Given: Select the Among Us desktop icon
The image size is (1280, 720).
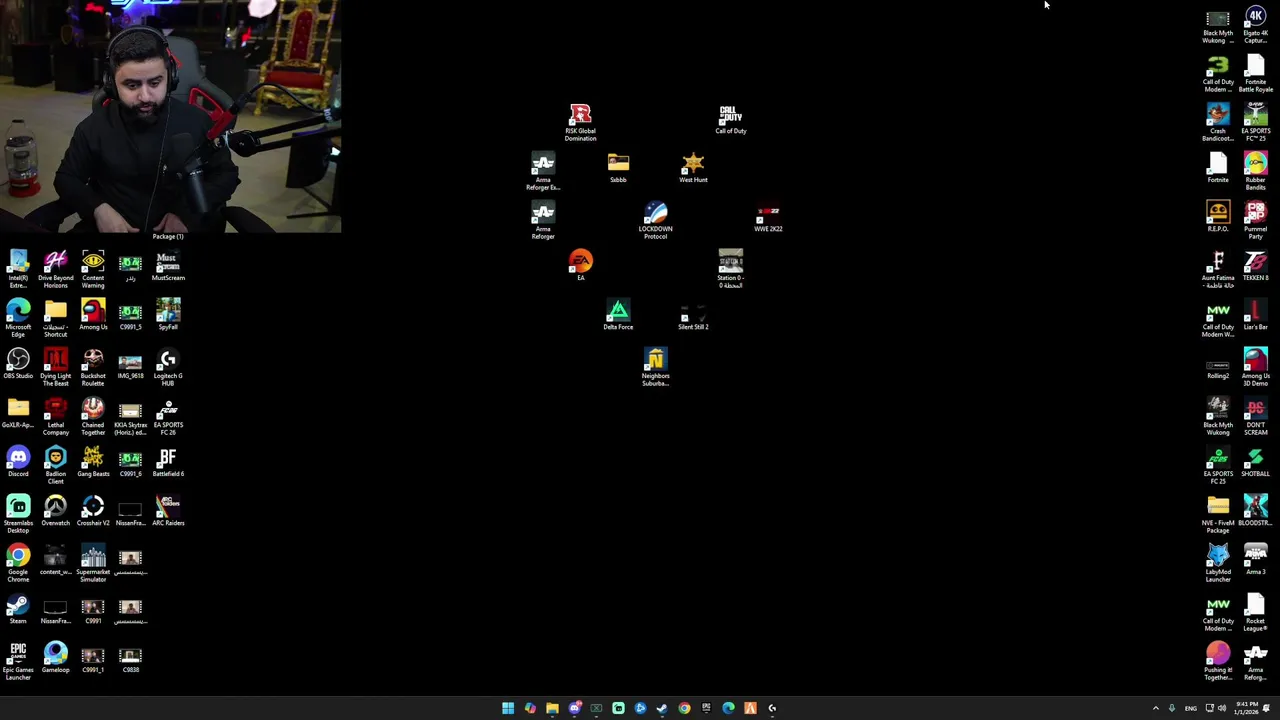Looking at the screenshot, I should [x=93, y=315].
